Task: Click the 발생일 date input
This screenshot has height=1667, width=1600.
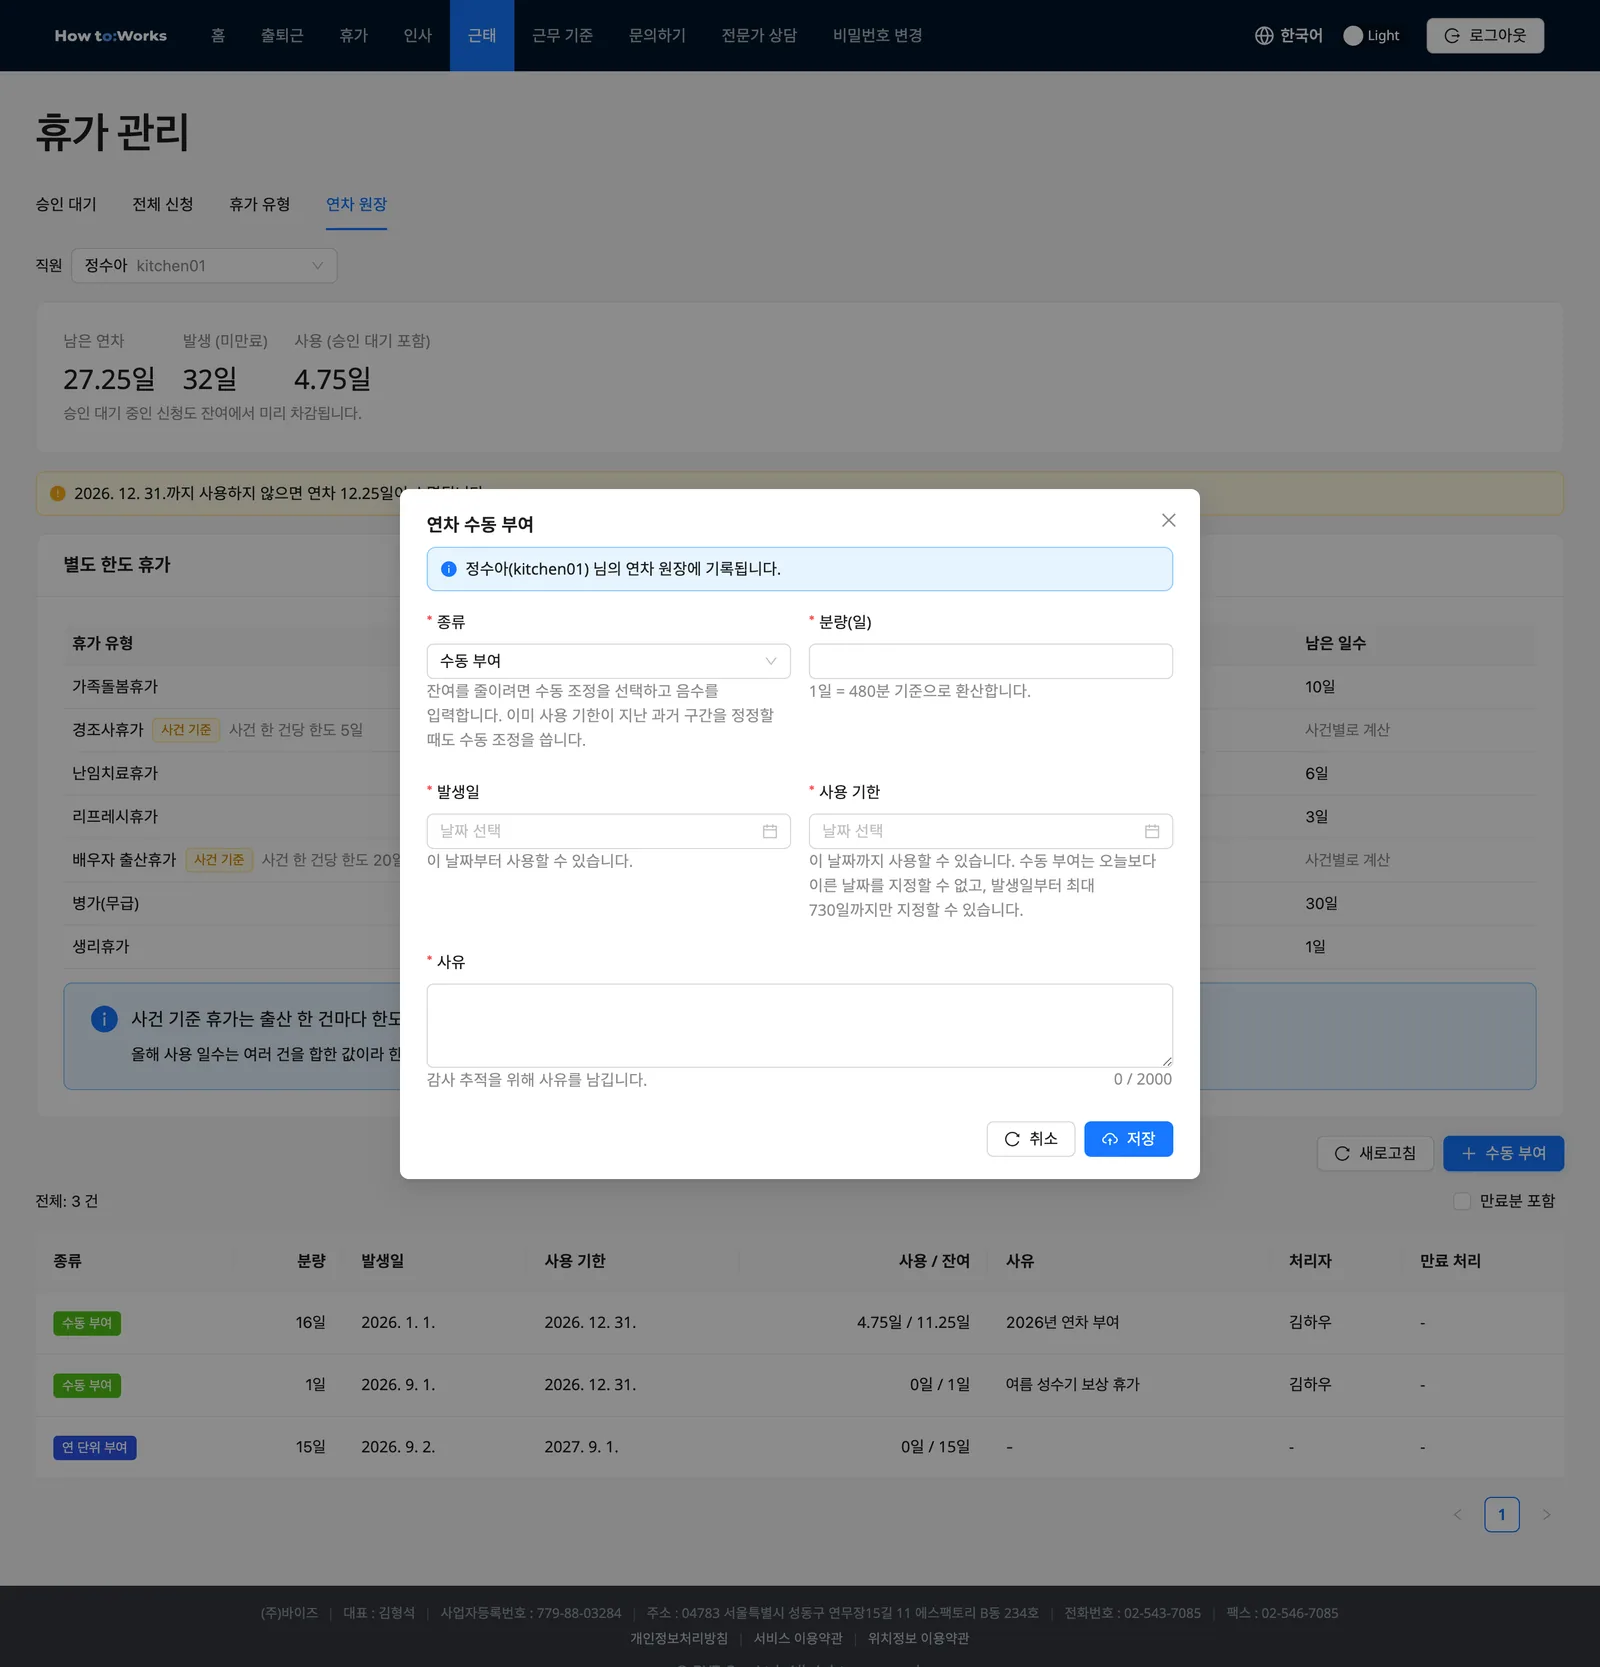Action: click(608, 831)
